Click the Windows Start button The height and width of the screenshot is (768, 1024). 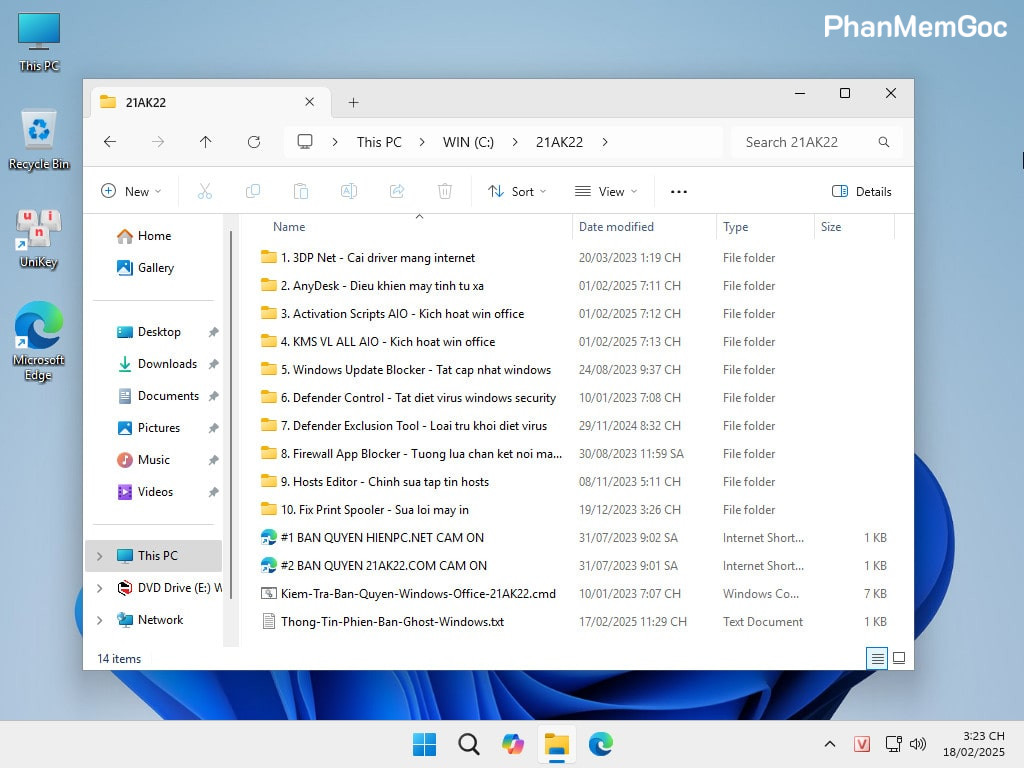(424, 744)
